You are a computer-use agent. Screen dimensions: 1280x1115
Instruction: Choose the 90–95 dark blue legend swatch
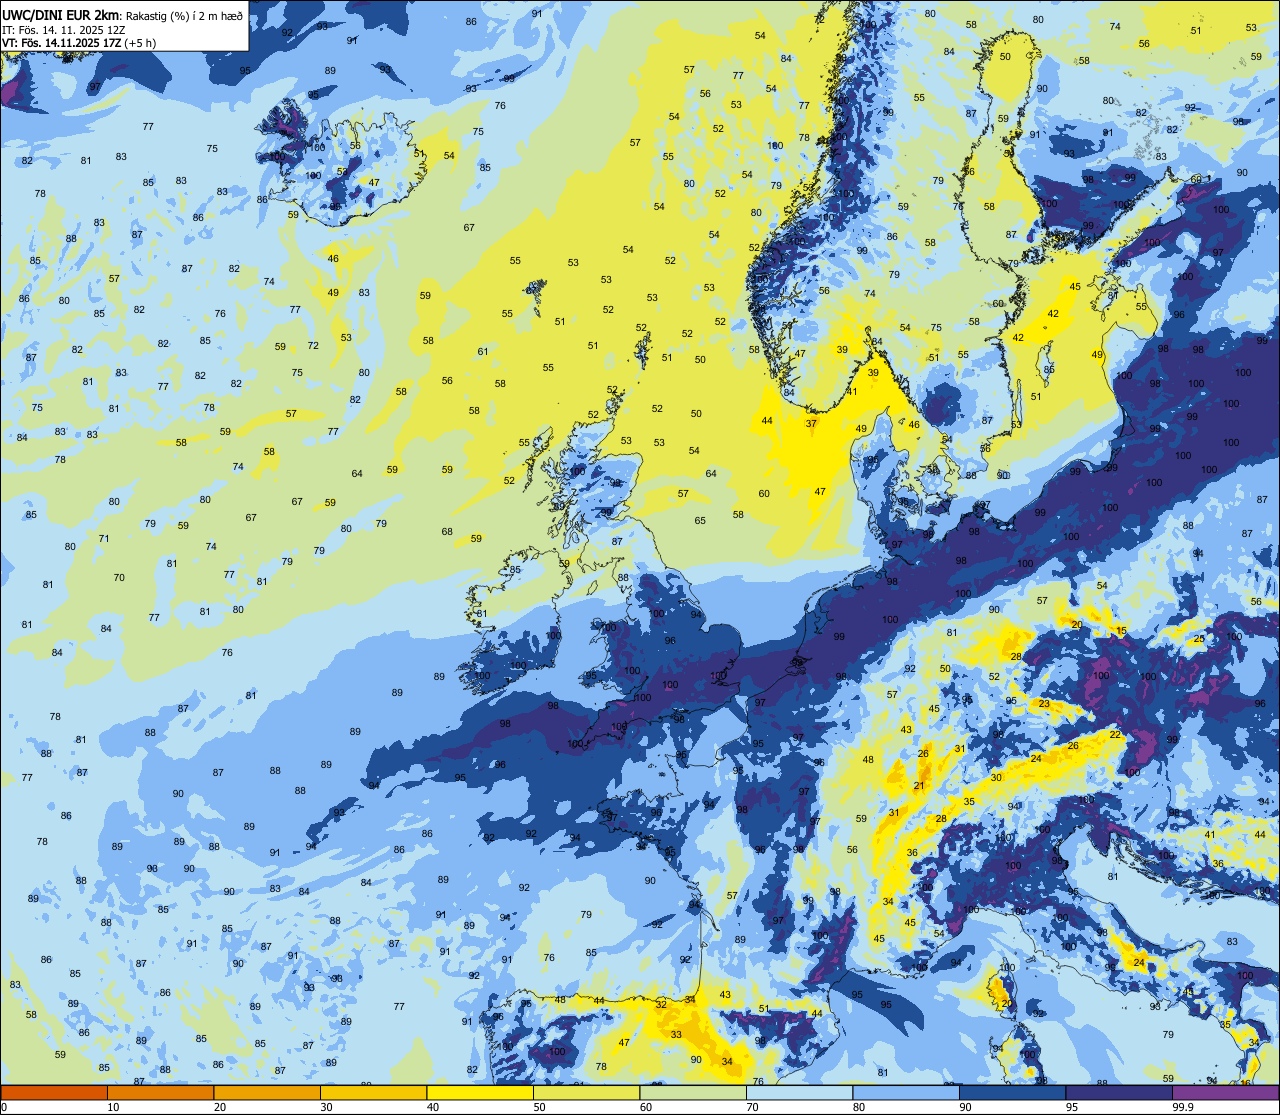tap(1012, 1092)
